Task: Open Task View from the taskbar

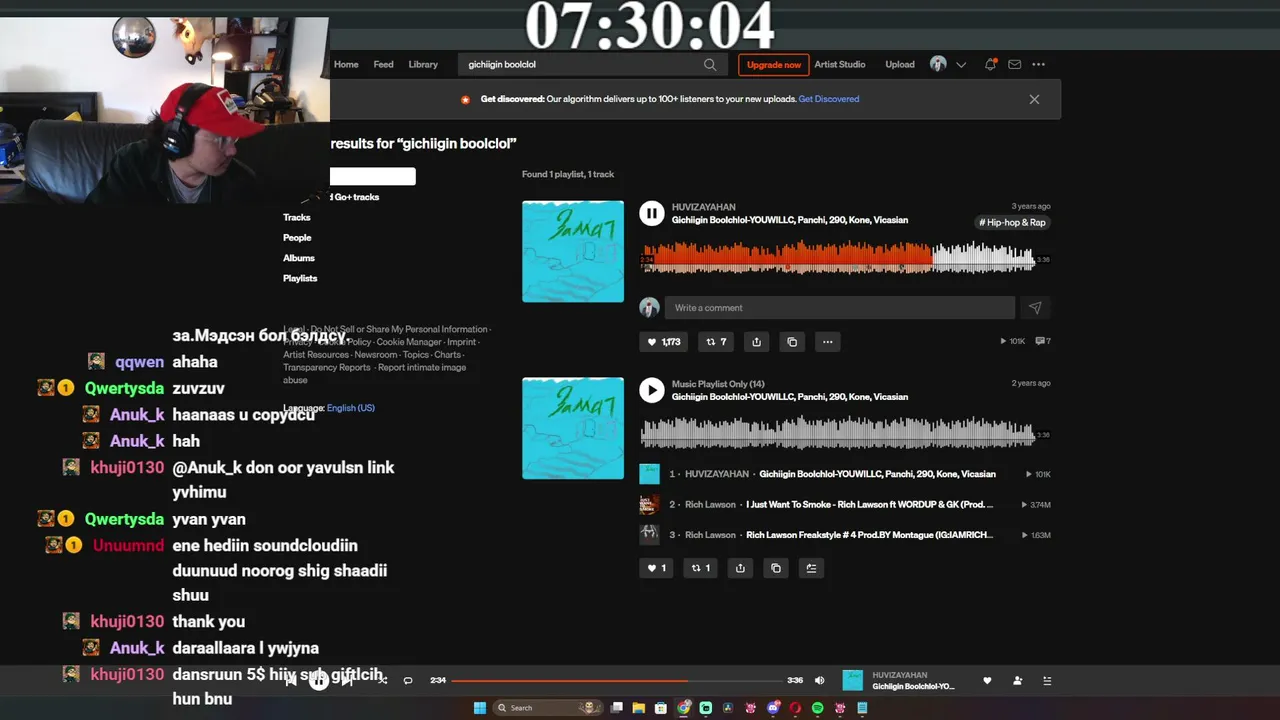Action: pyautogui.click(x=617, y=708)
